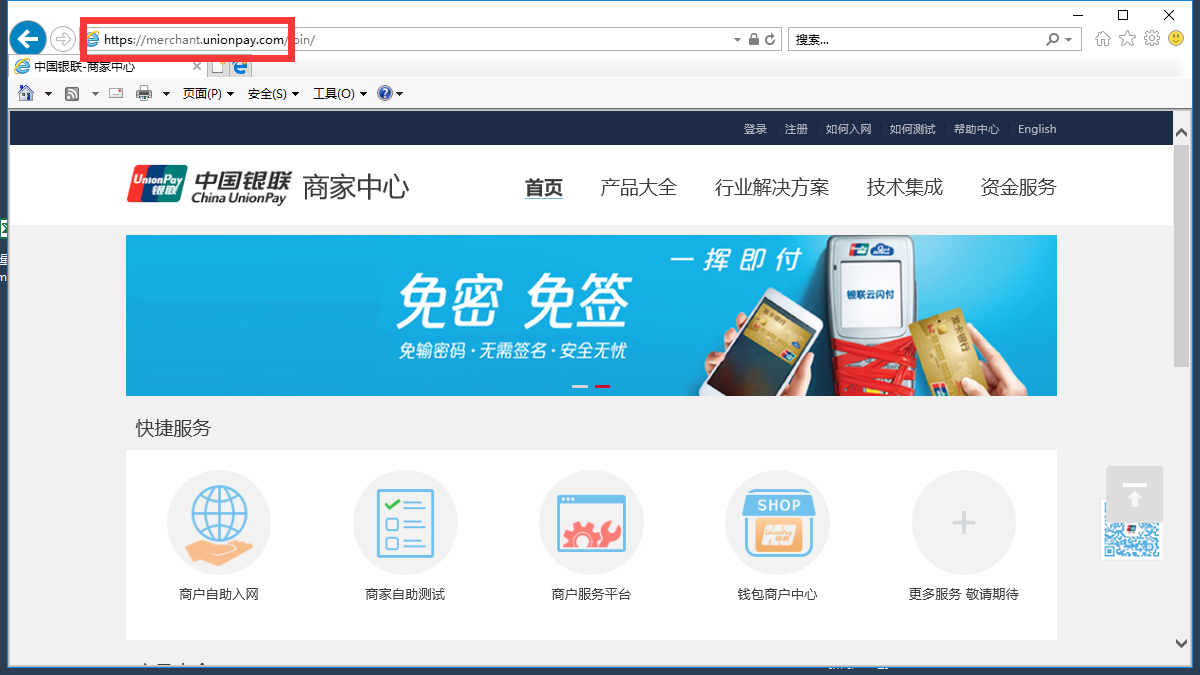Click the command bar Home icon
The width and height of the screenshot is (1200, 675).
pyautogui.click(x=26, y=93)
